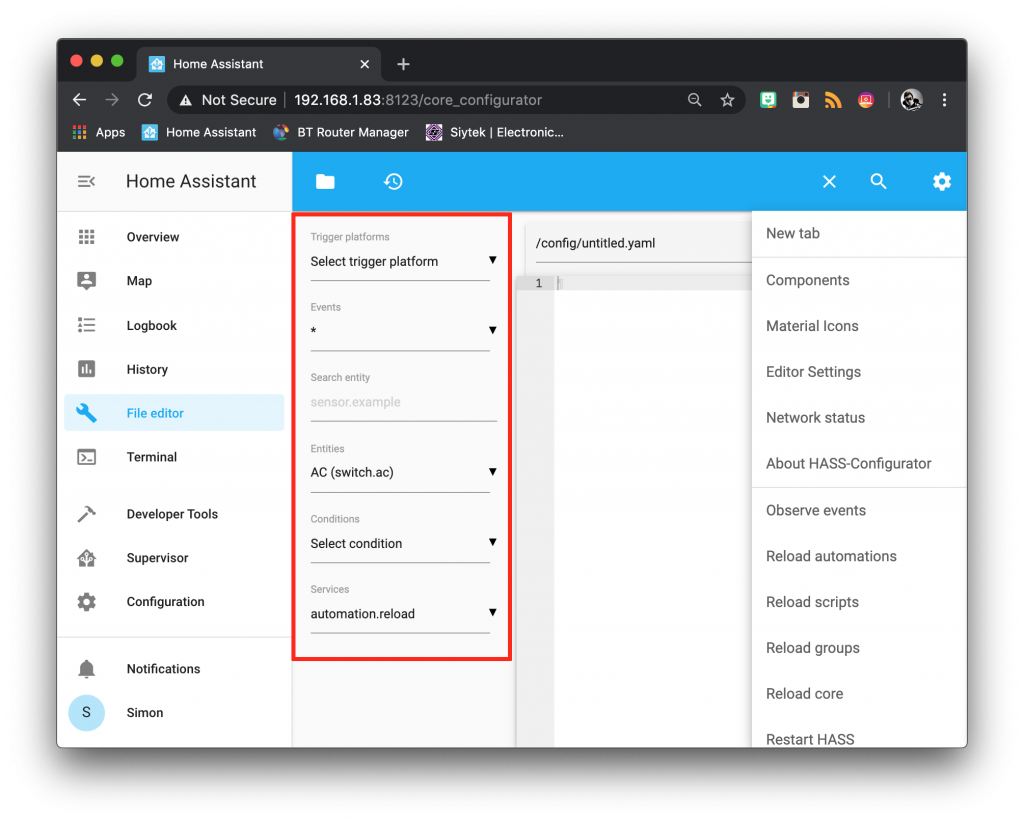Click the Search entity input field
1024x823 pixels.
tap(403, 402)
